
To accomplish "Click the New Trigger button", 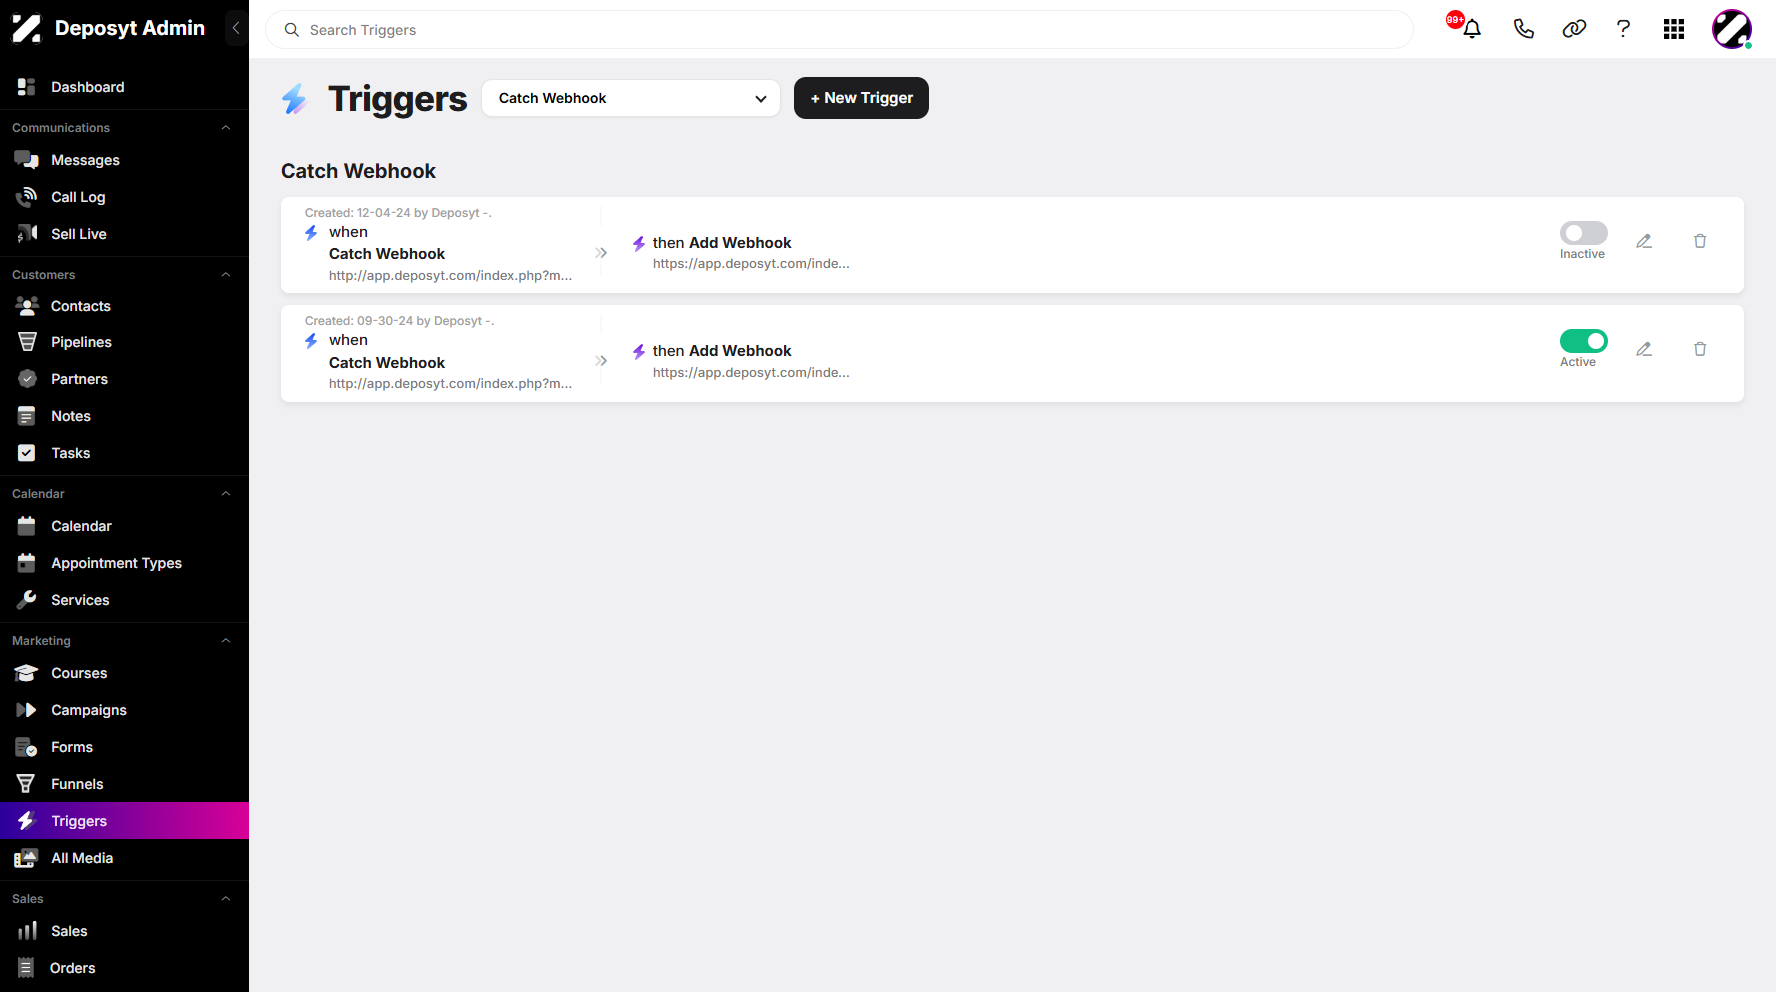I will point(861,98).
